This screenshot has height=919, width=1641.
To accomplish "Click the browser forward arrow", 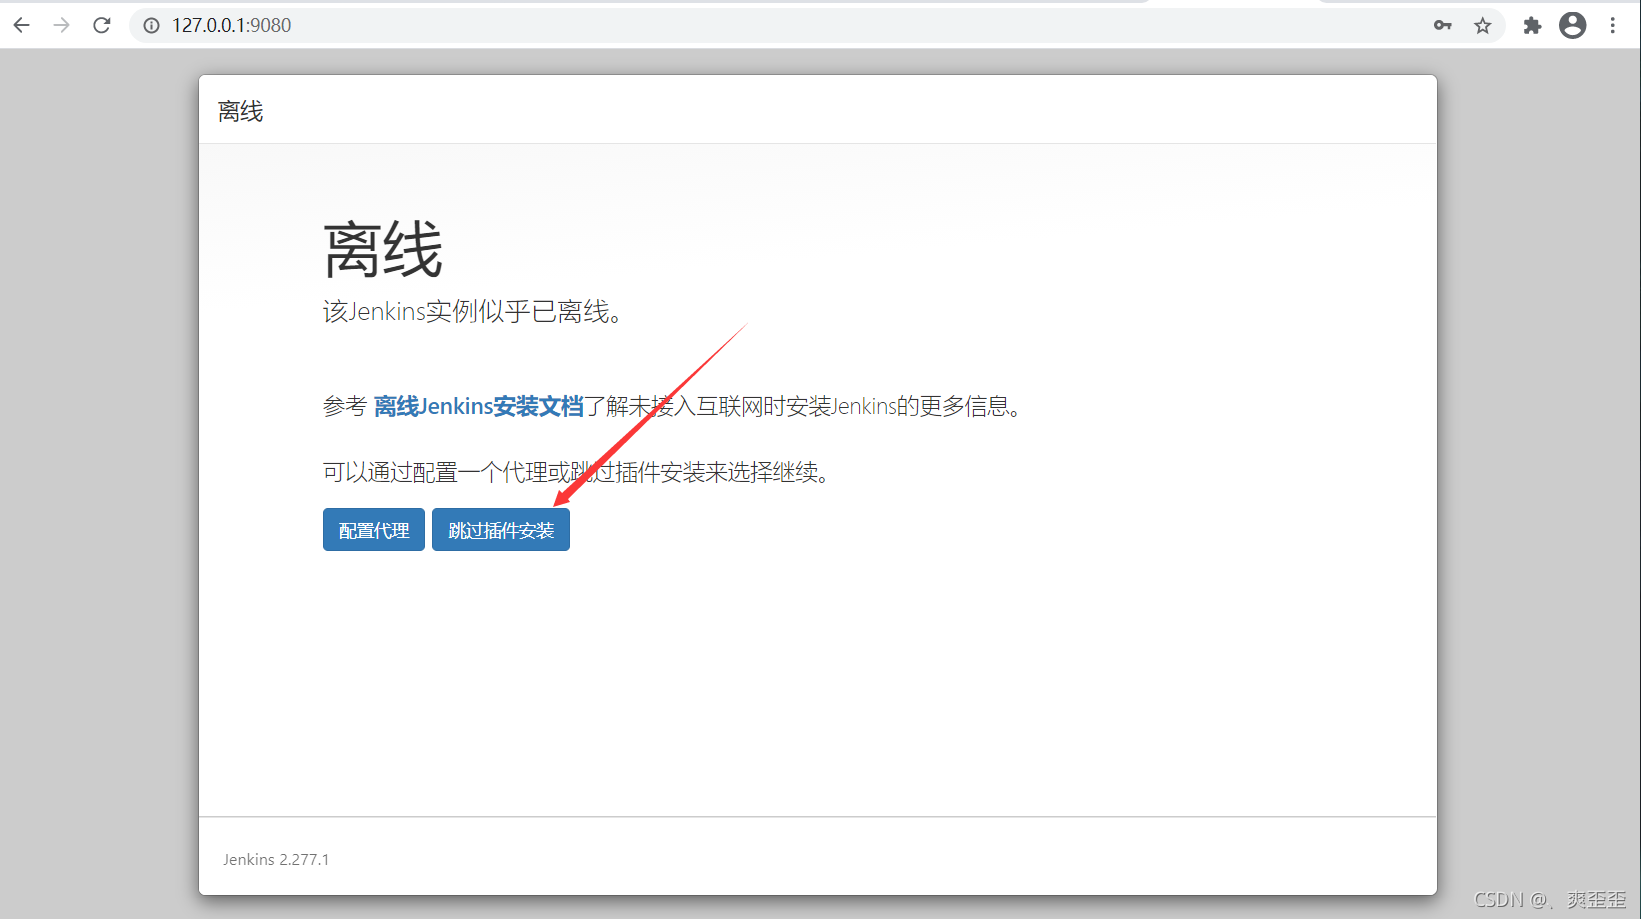I will point(62,25).
